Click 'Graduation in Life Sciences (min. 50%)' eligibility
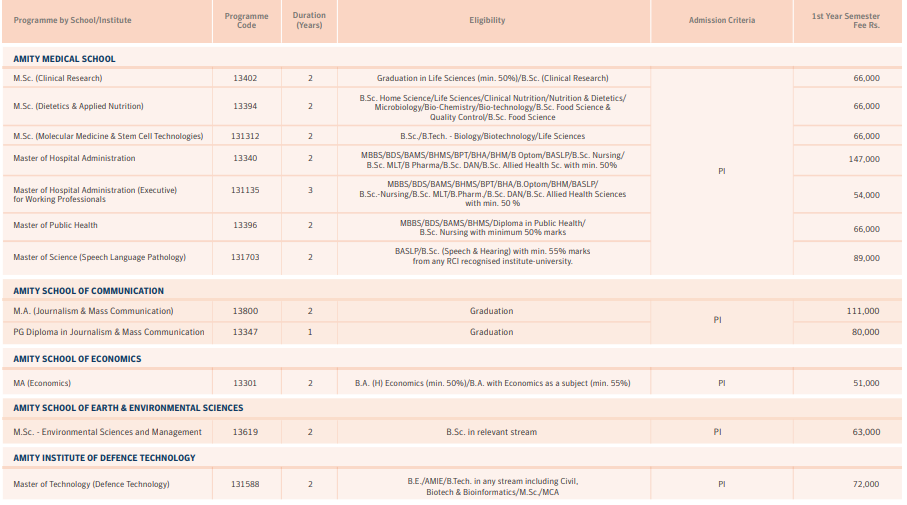Image resolution: width=907 pixels, height=505 pixels. (493, 78)
